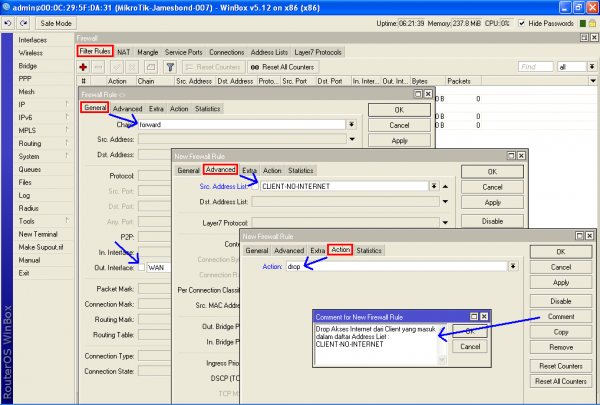The width and height of the screenshot is (600, 405).
Task: Open Log in the sidebar menu
Action: click(x=24, y=195)
